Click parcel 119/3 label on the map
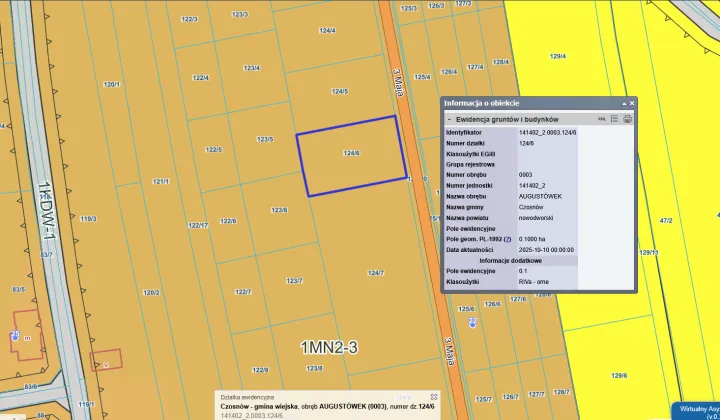720x420 pixels. [88, 219]
